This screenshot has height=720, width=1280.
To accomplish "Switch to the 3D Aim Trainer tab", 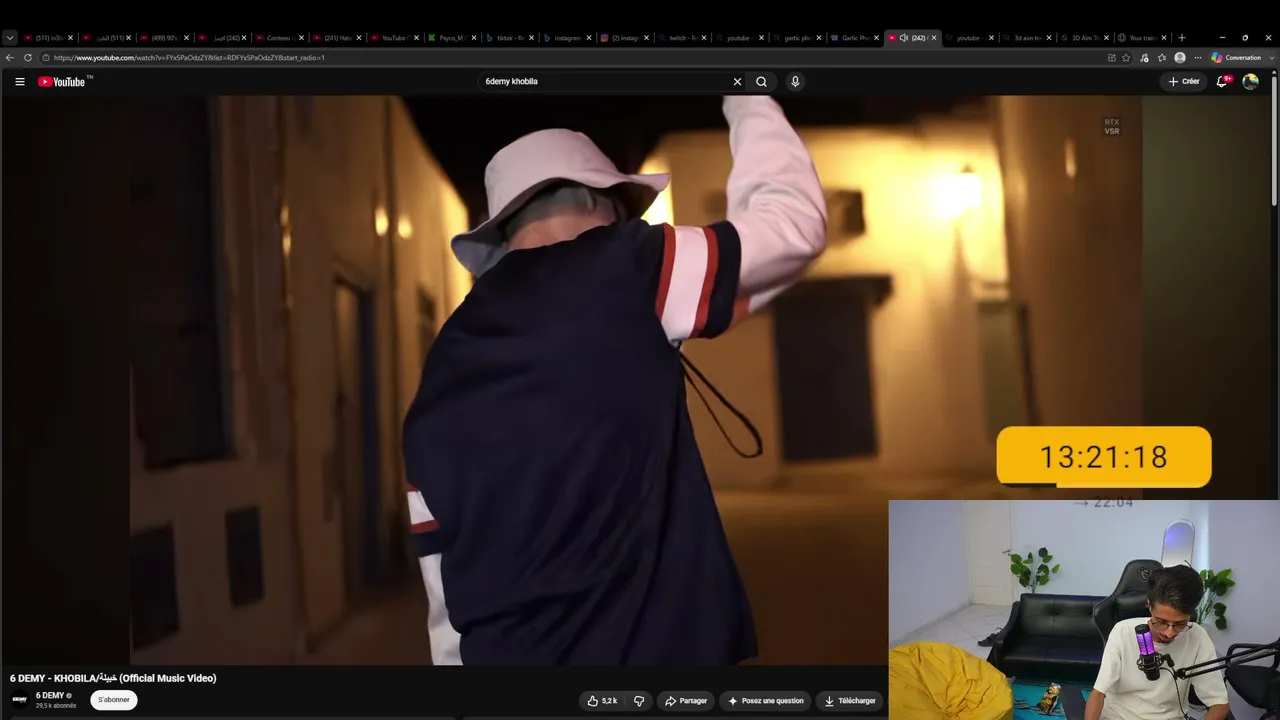I will click(x=1084, y=38).
